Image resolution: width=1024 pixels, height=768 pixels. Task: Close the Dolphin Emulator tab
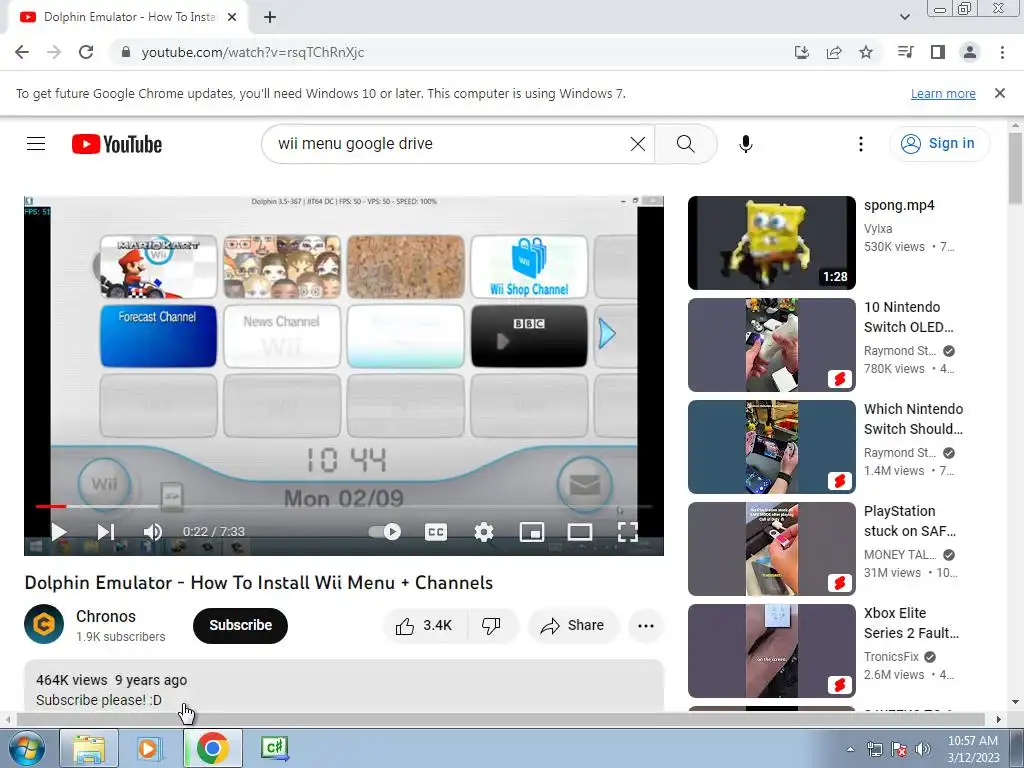tap(232, 17)
